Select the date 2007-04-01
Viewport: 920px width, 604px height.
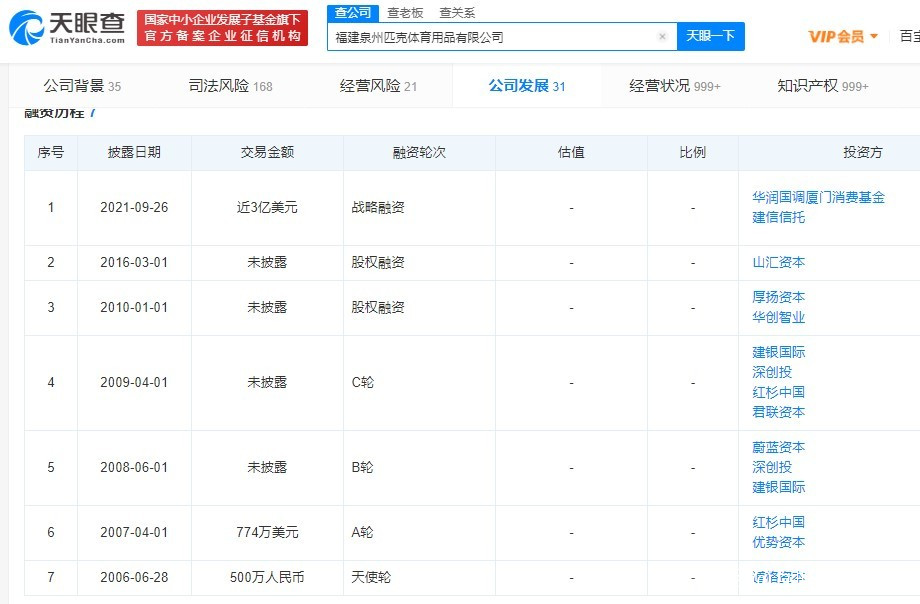pyautogui.click(x=134, y=532)
